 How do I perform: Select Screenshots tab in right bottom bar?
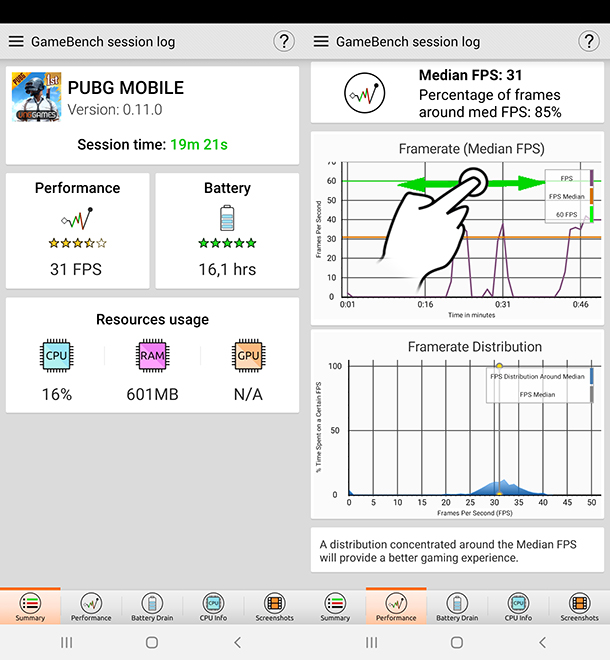point(579,607)
